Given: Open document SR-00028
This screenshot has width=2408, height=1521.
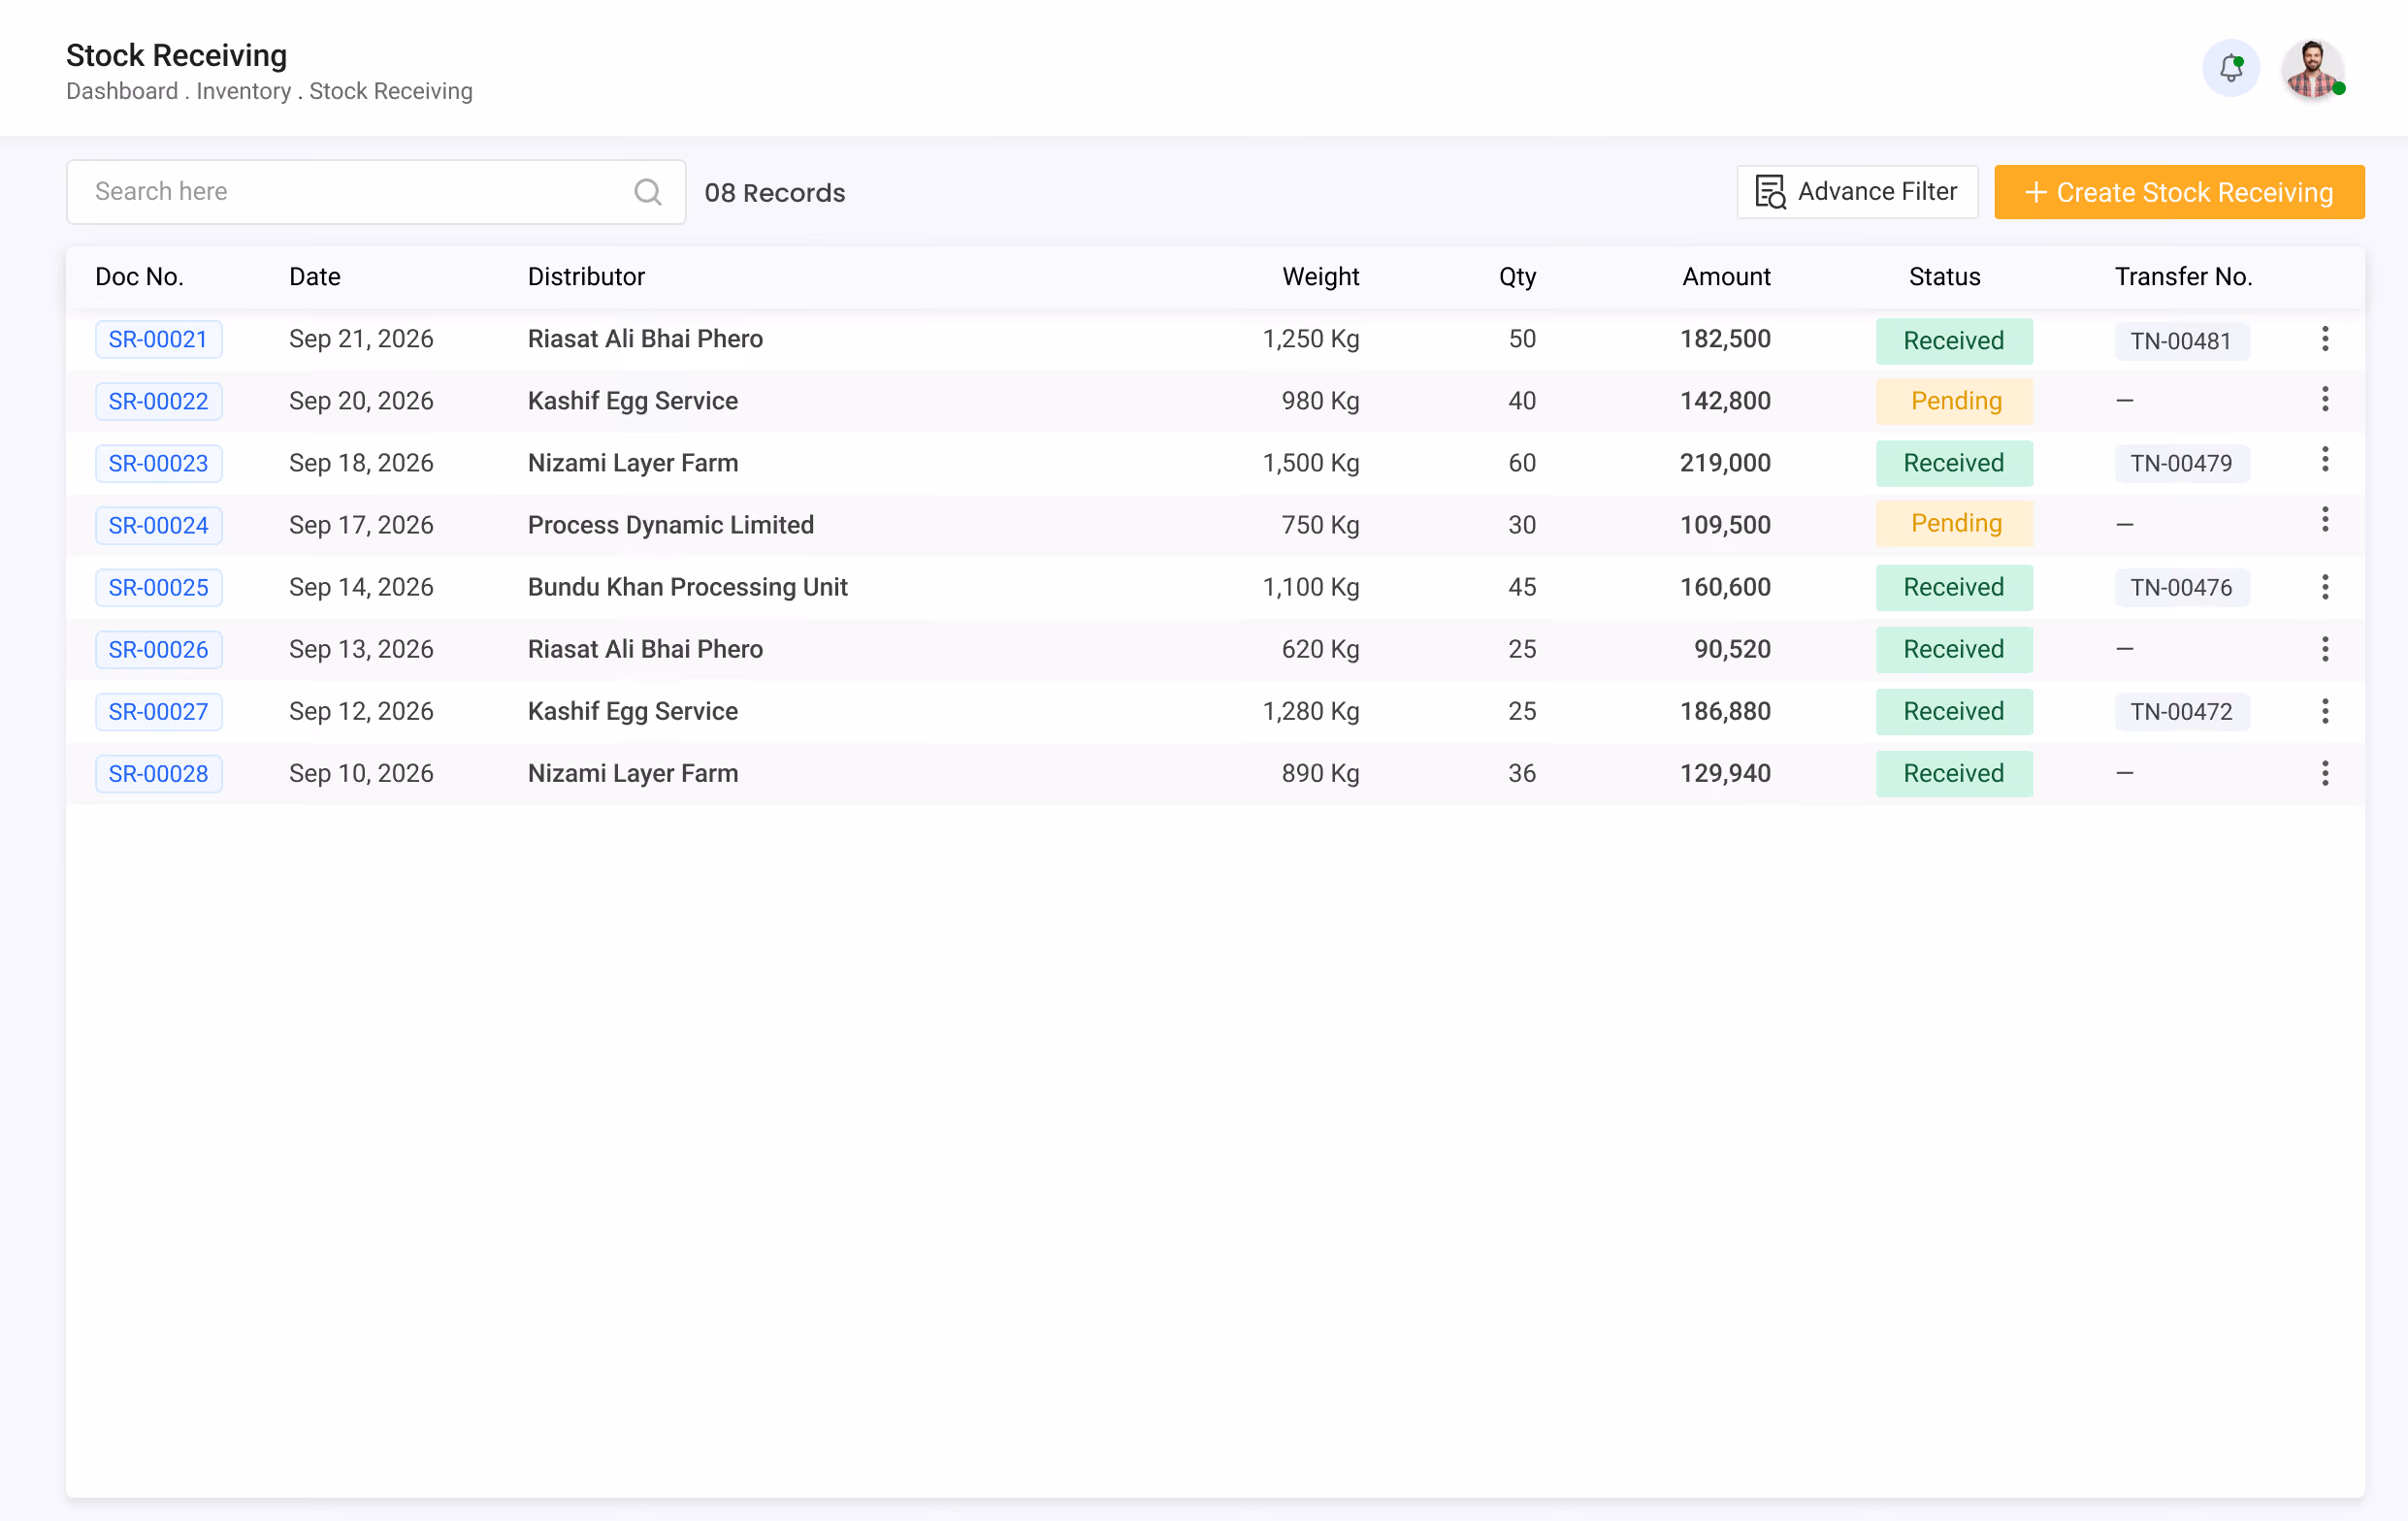Looking at the screenshot, I should click(158, 774).
